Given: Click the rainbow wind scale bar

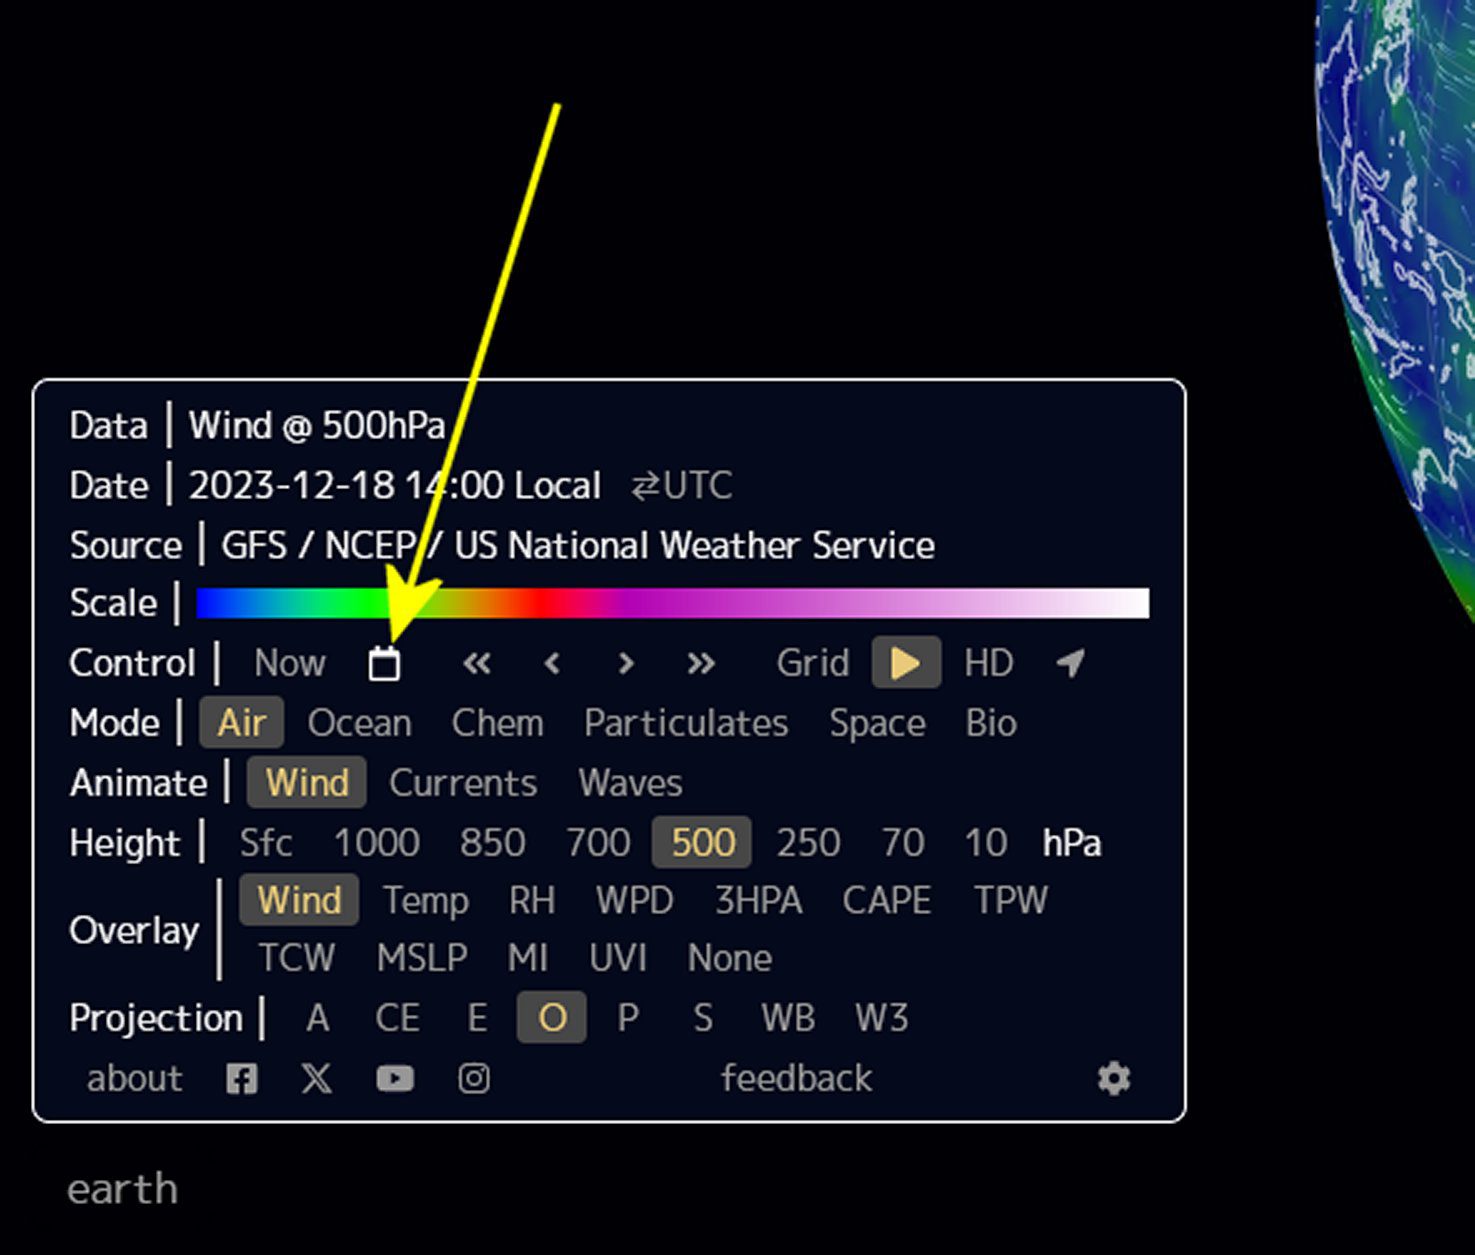Looking at the screenshot, I should pyautogui.click(x=672, y=603).
